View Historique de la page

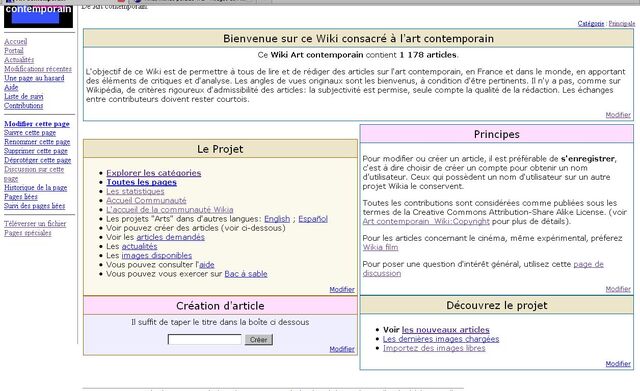click(x=36, y=188)
